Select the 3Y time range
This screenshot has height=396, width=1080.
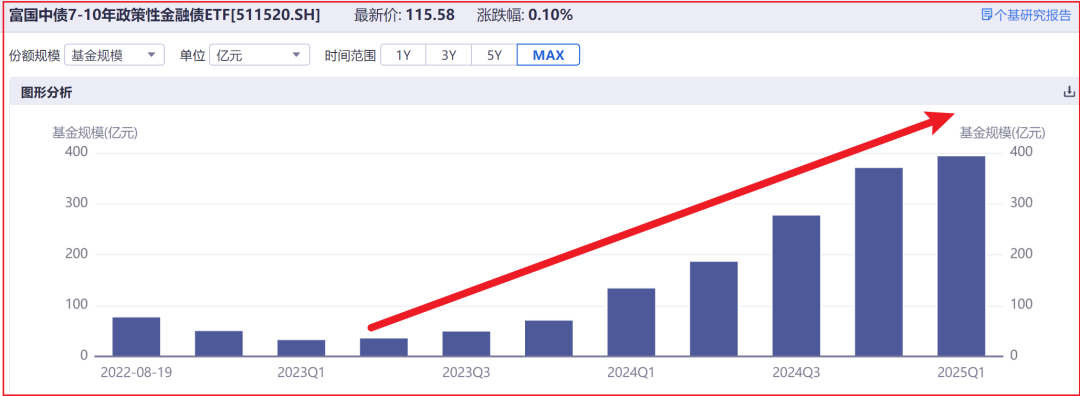point(448,55)
